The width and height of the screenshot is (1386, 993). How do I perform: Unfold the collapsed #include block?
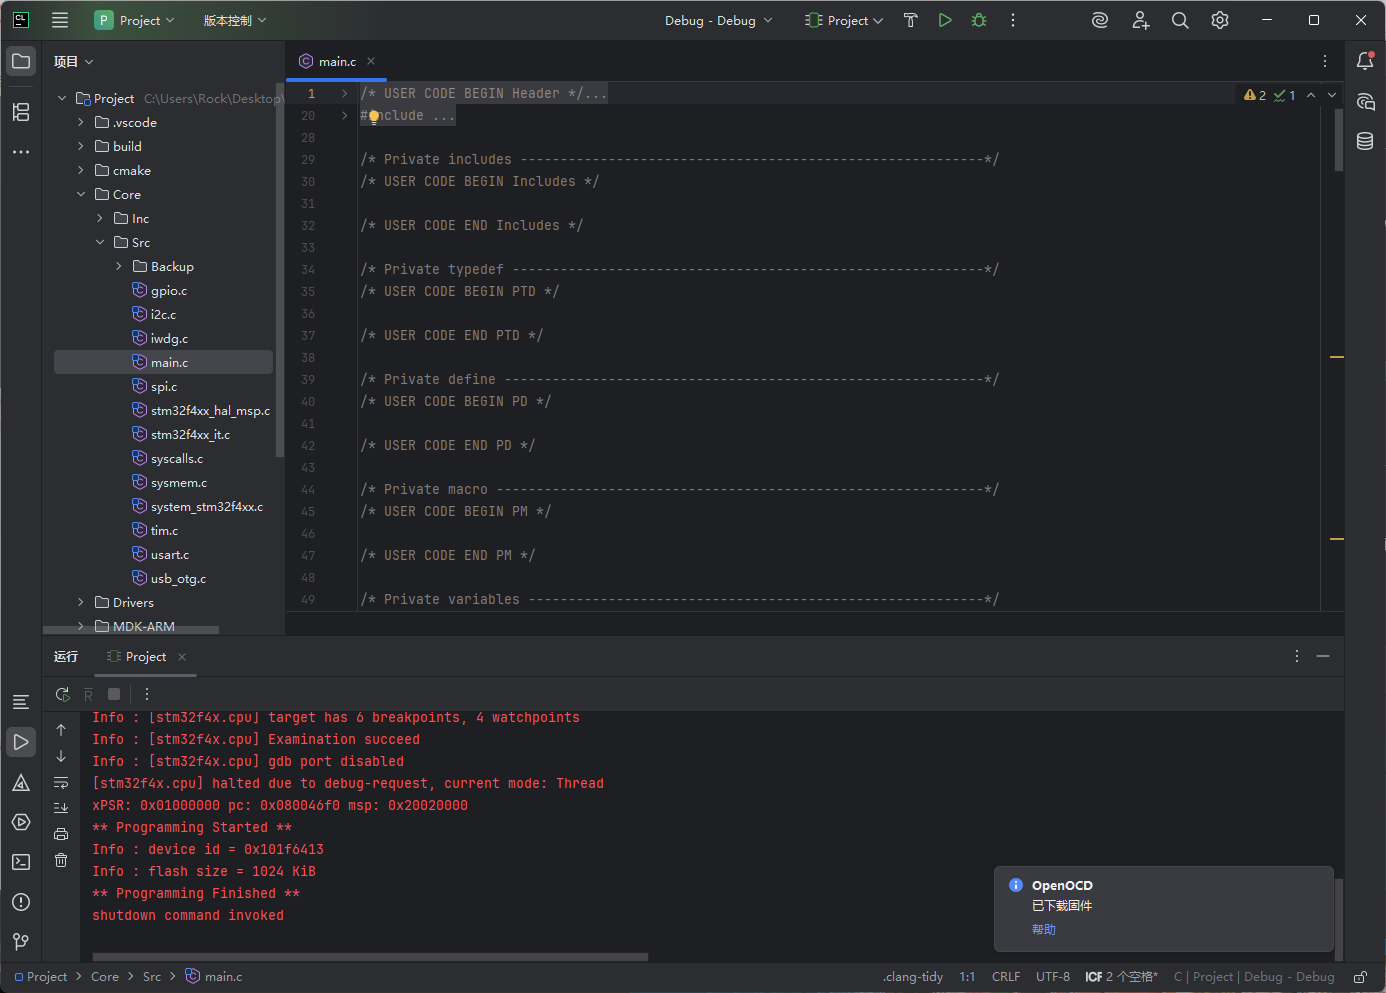345,116
